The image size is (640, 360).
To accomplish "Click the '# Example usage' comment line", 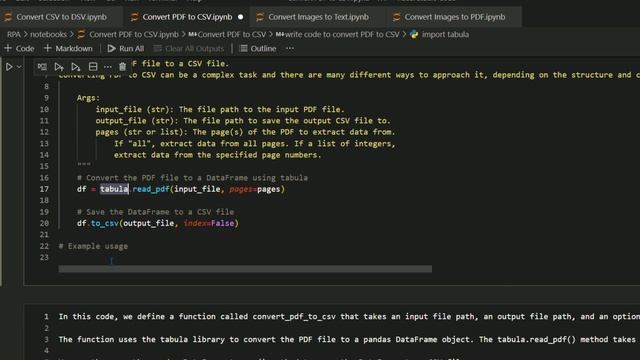I will tap(93, 246).
